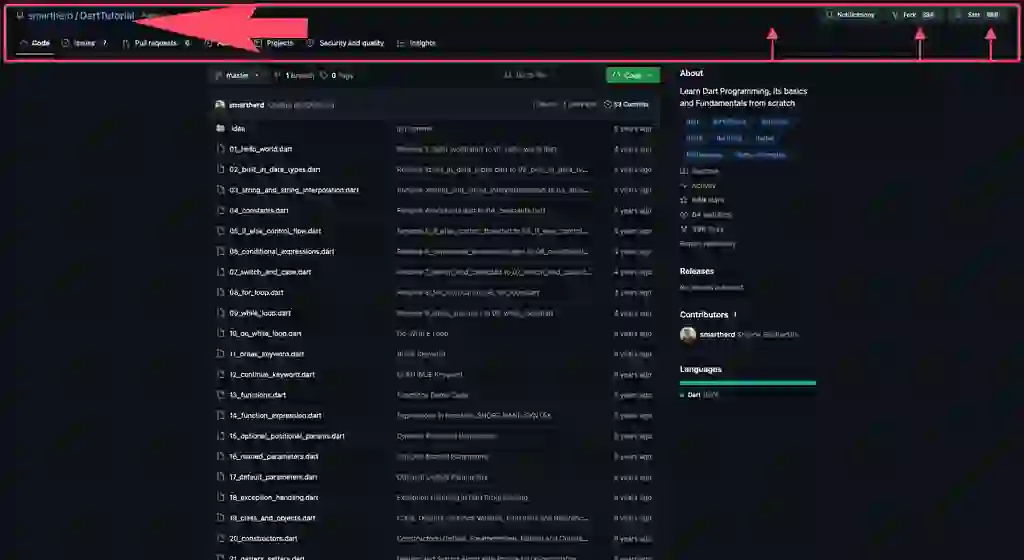Open the Readme link in About

pos(699,171)
